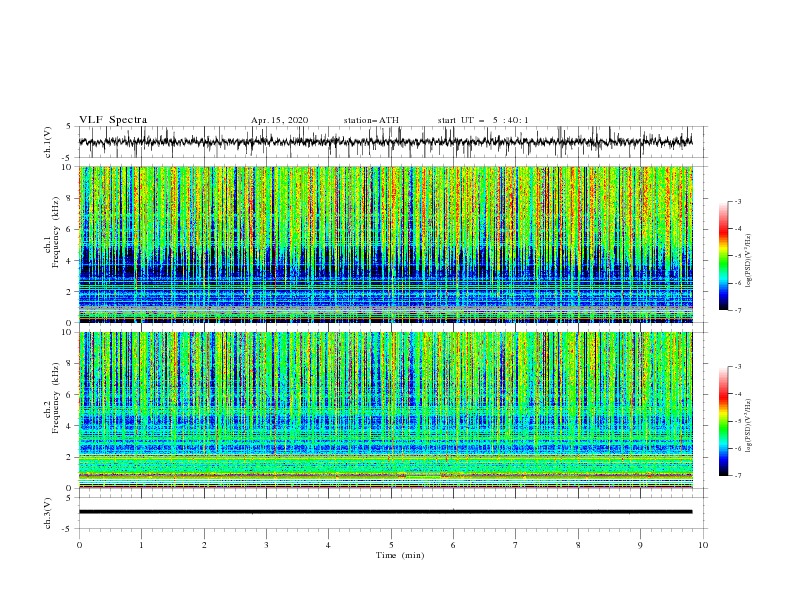Click time-axis tick label "6"
This screenshot has height=612, width=792.
[x=453, y=545]
